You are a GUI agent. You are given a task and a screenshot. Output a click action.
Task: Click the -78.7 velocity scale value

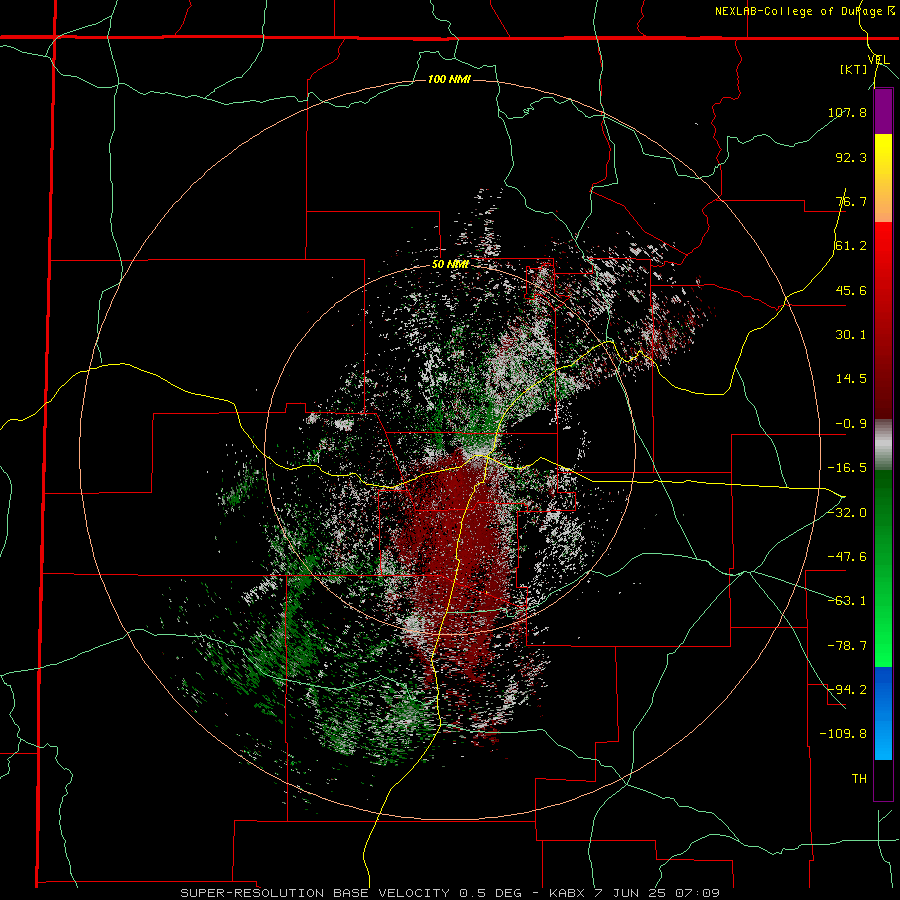coord(847,646)
